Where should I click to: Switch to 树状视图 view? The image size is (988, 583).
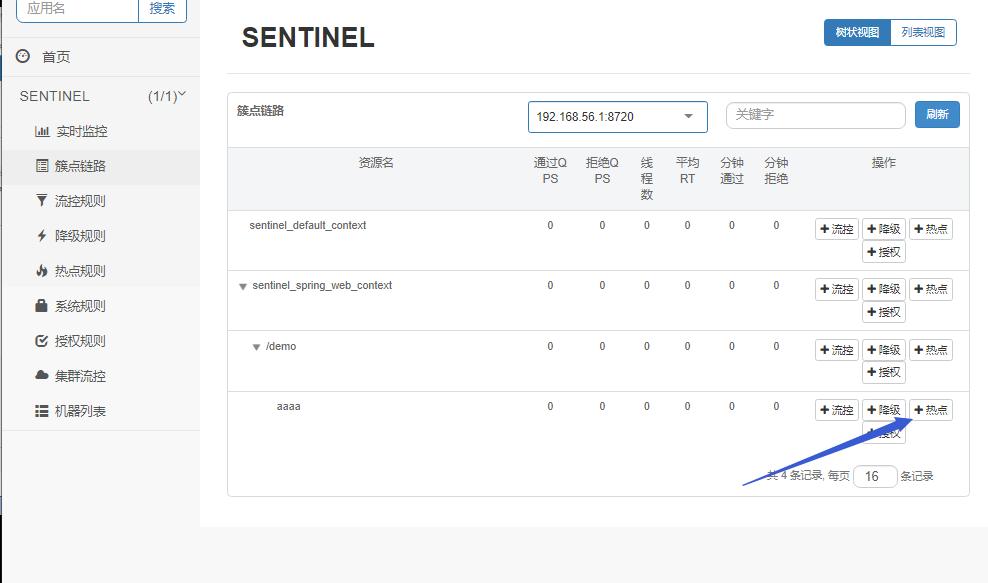857,32
